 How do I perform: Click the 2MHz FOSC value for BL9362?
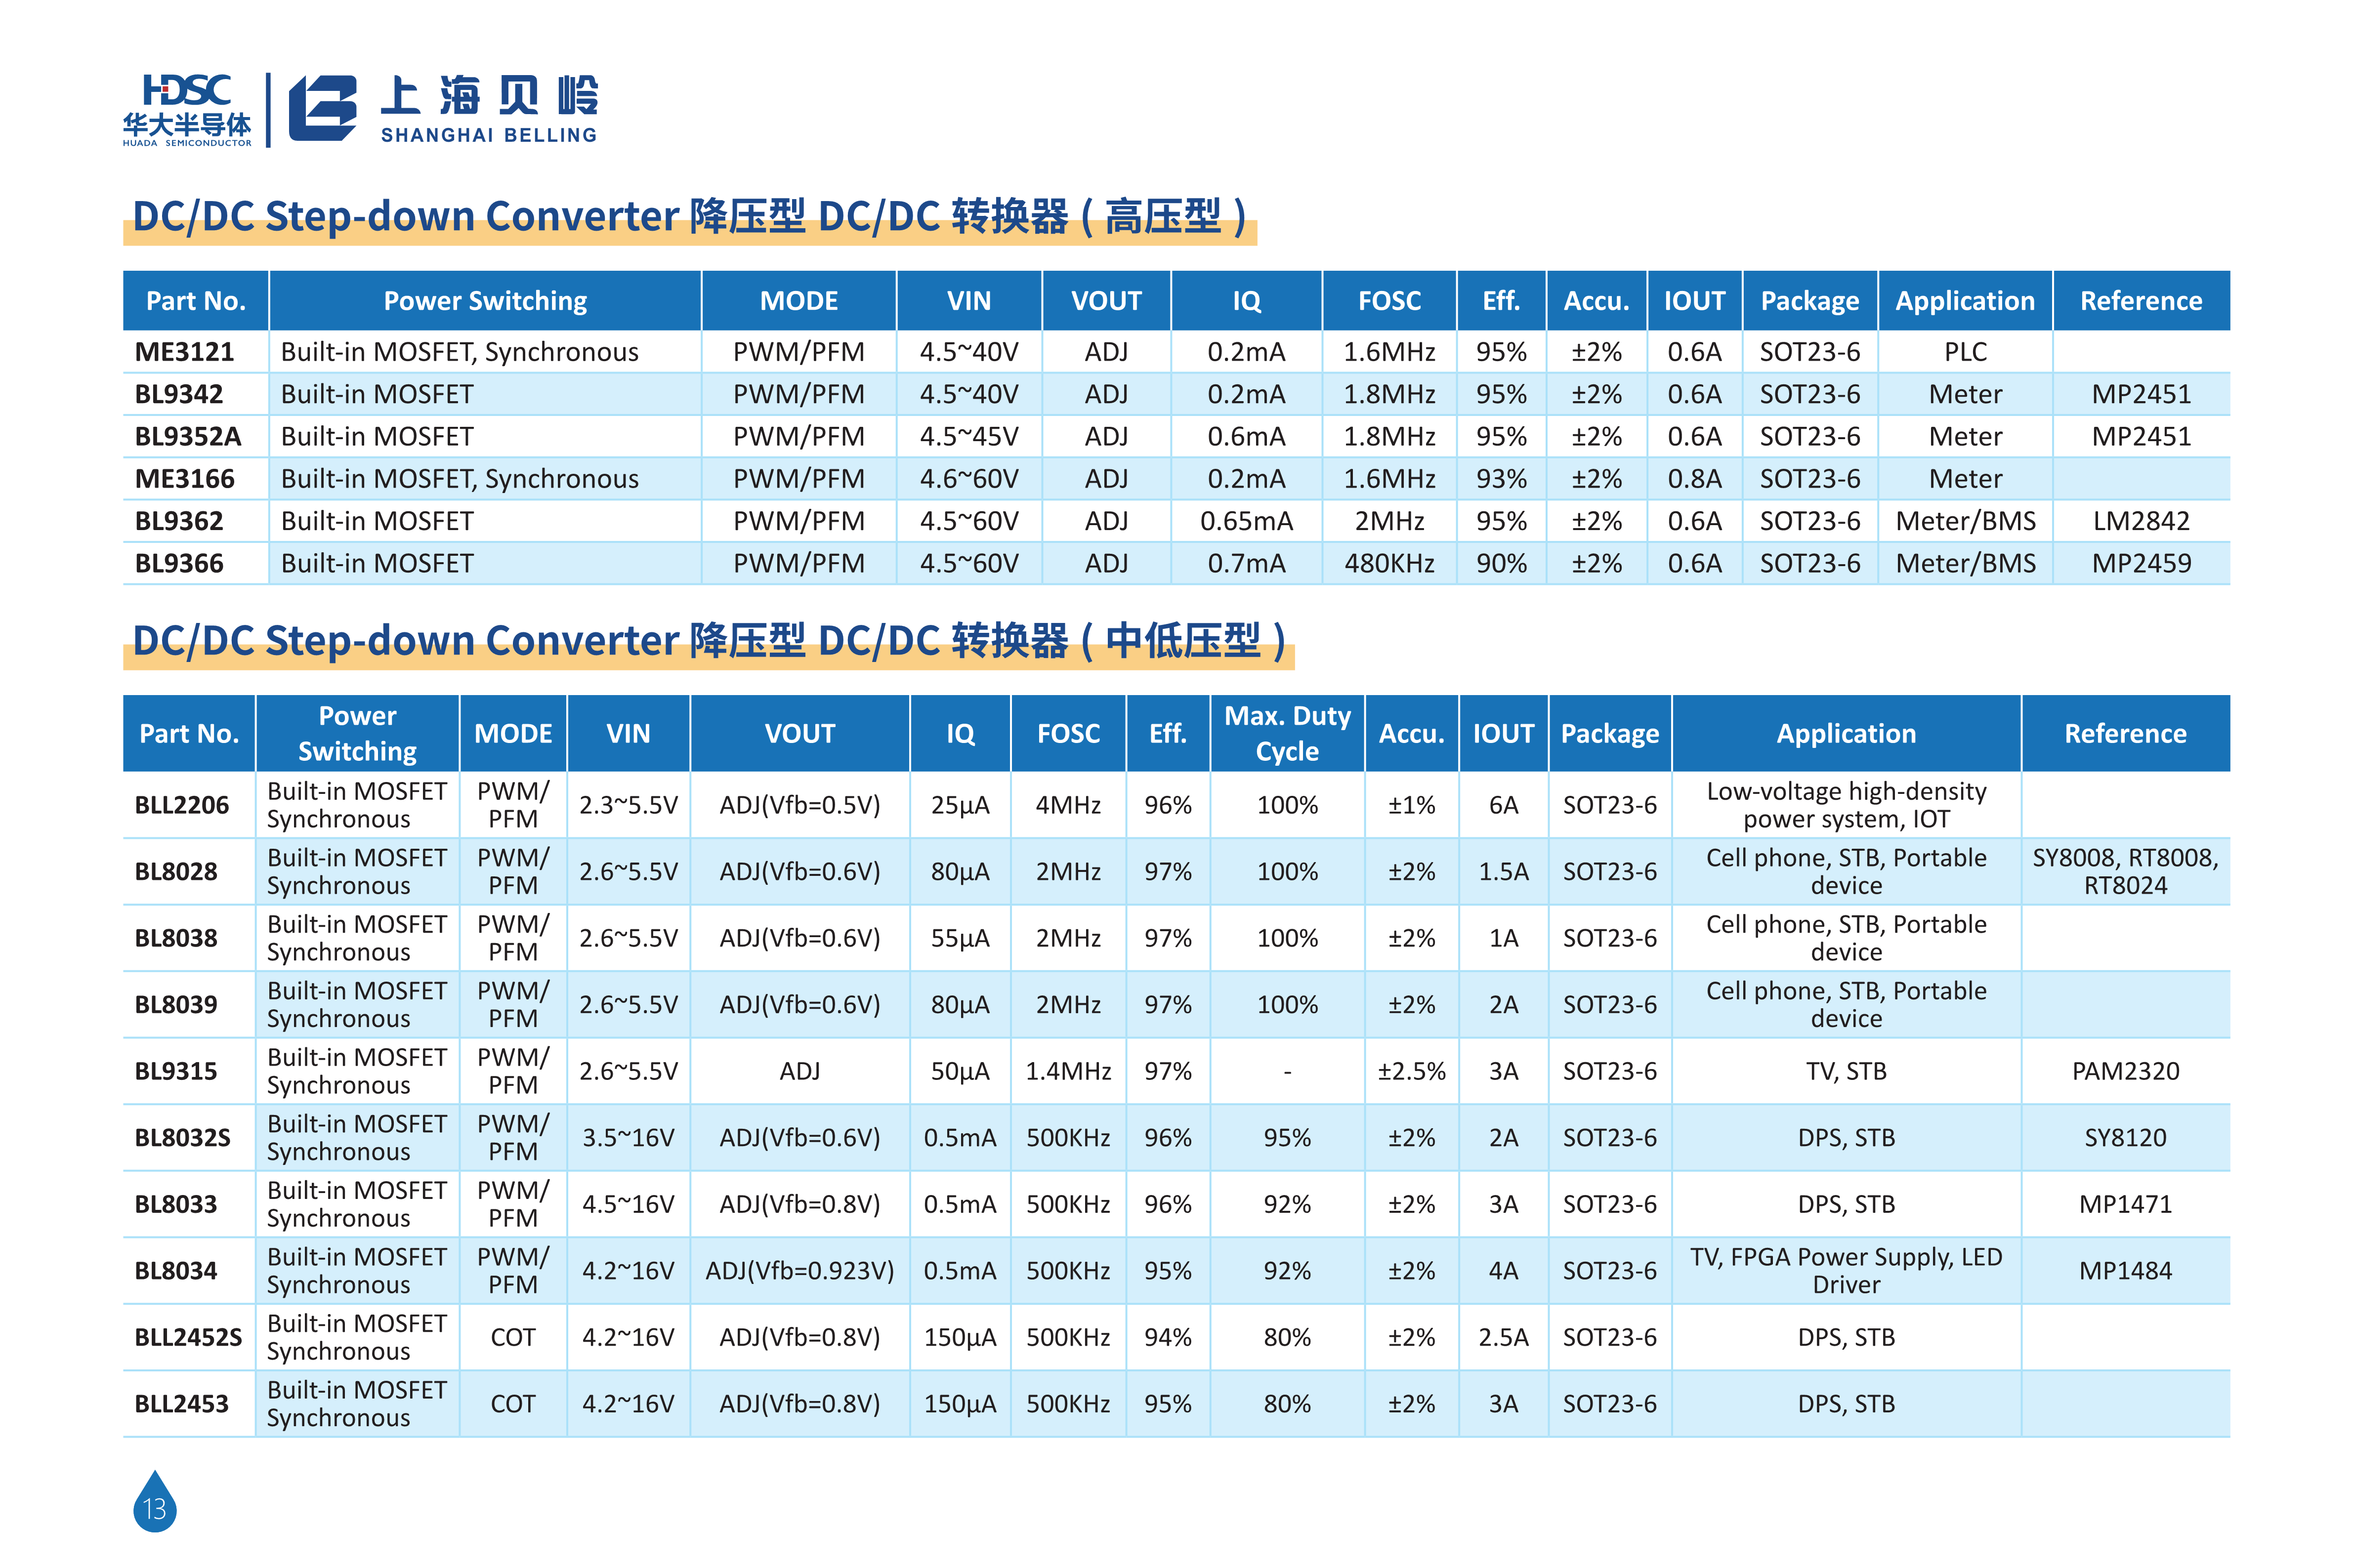(x=1389, y=521)
